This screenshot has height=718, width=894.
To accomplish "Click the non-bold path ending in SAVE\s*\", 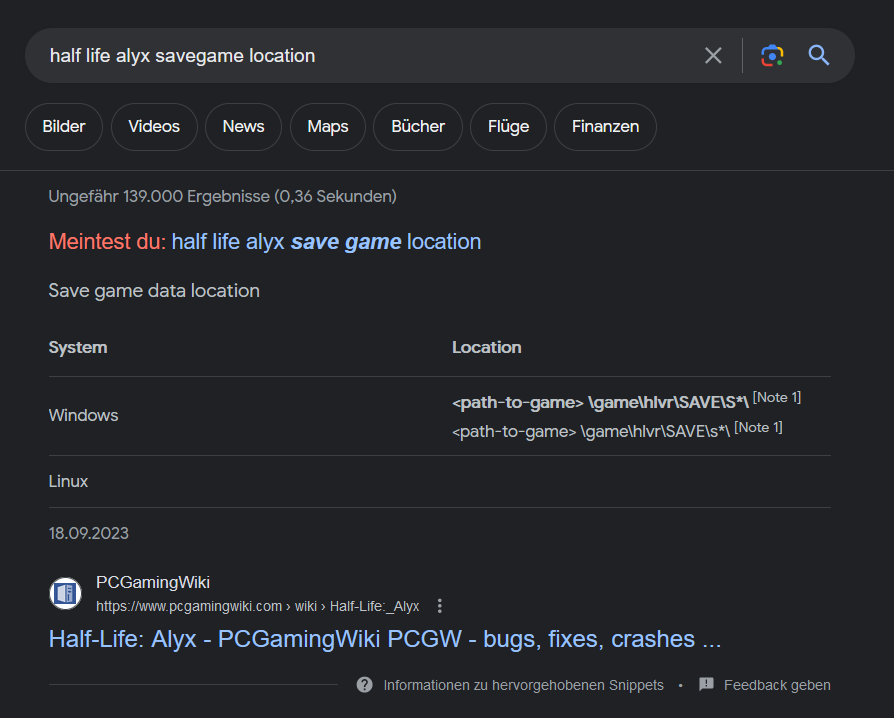I will pyautogui.click(x=591, y=432).
